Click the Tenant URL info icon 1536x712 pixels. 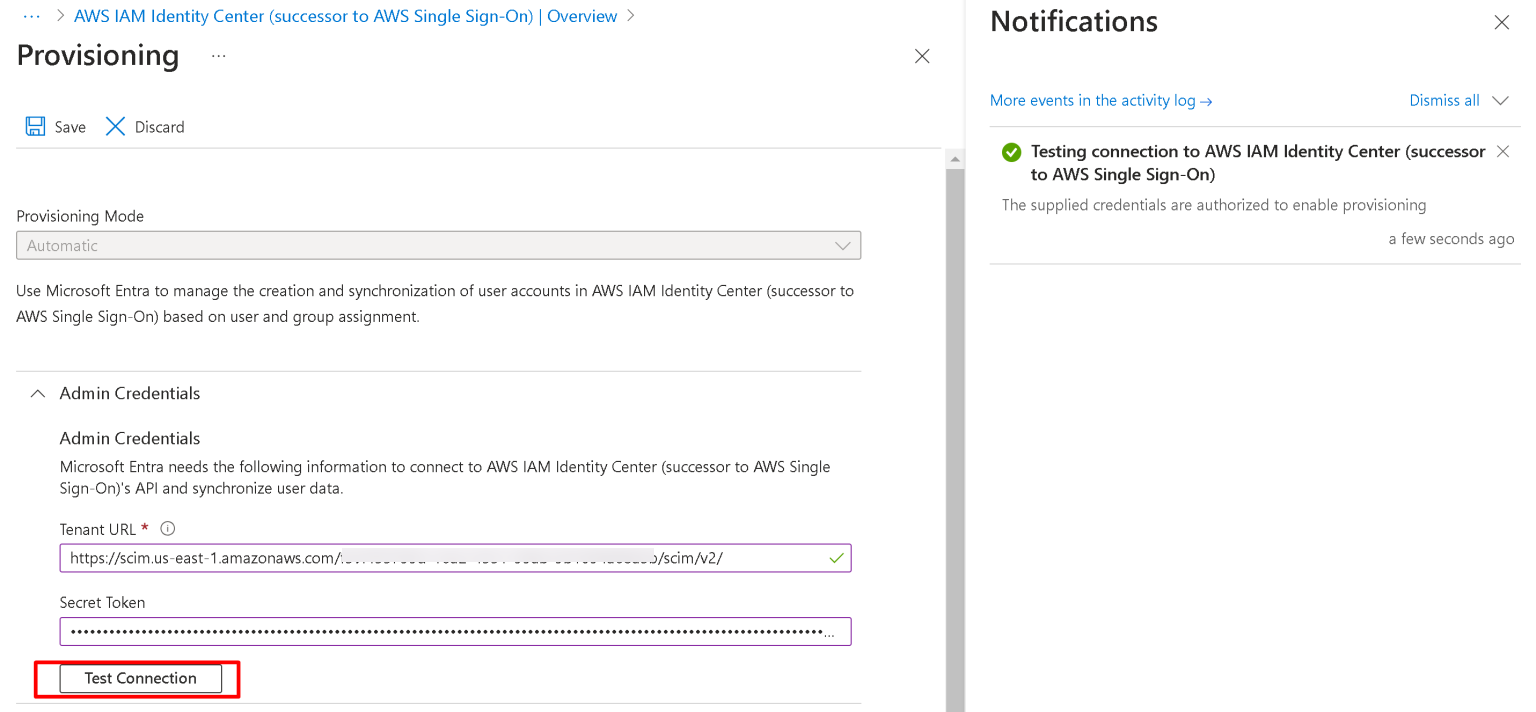click(168, 528)
